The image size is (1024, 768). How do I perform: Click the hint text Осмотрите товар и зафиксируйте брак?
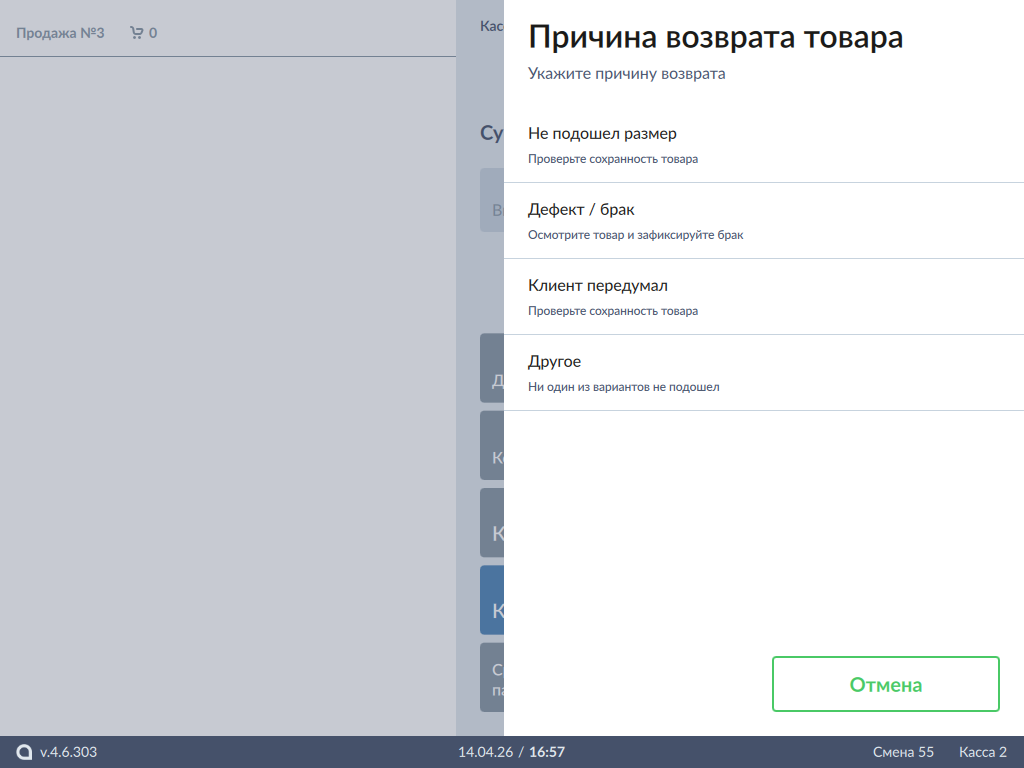pos(635,235)
